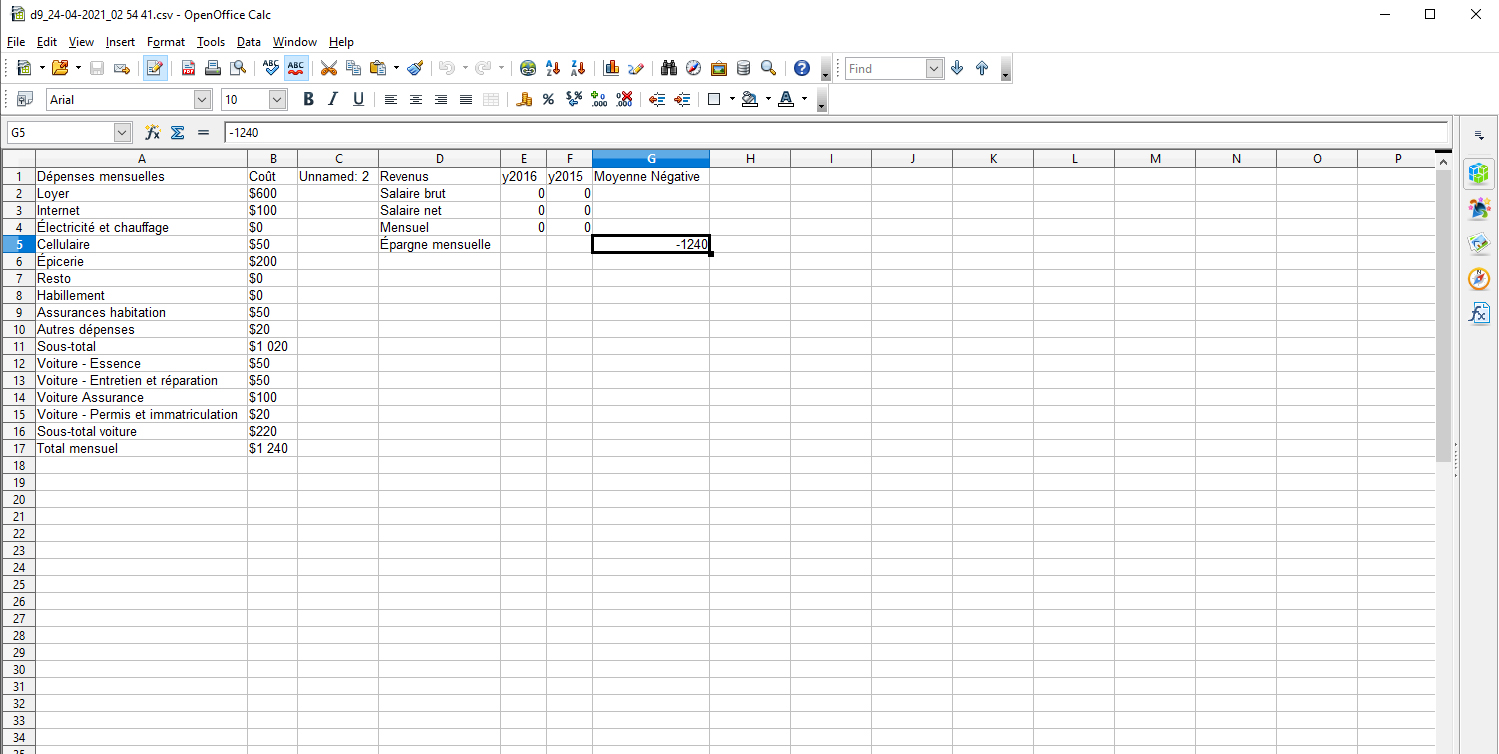Toggle AutoSpellcheck on or off
The image size is (1499, 754).
point(296,68)
